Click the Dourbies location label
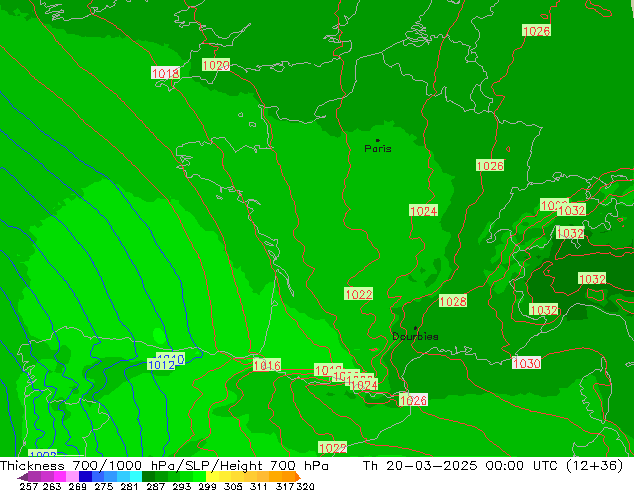The height and width of the screenshot is (490, 634). [415, 336]
